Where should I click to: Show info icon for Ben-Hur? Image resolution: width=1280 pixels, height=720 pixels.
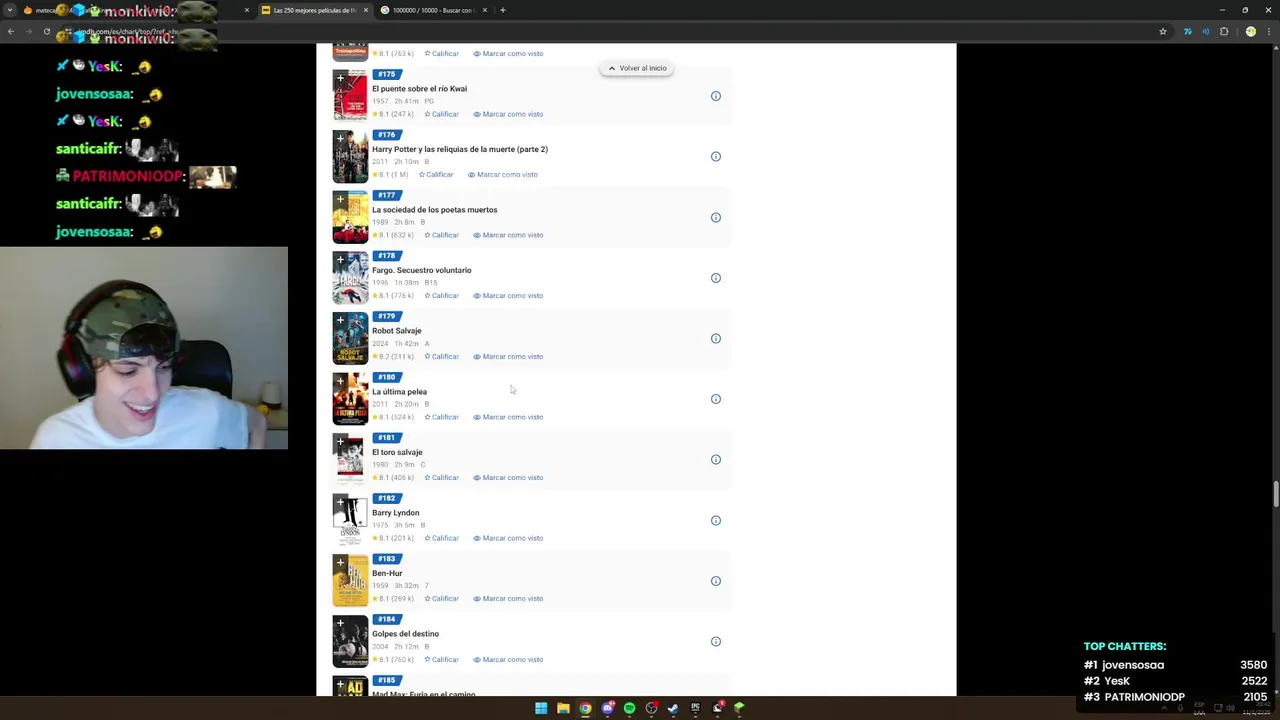click(x=716, y=581)
